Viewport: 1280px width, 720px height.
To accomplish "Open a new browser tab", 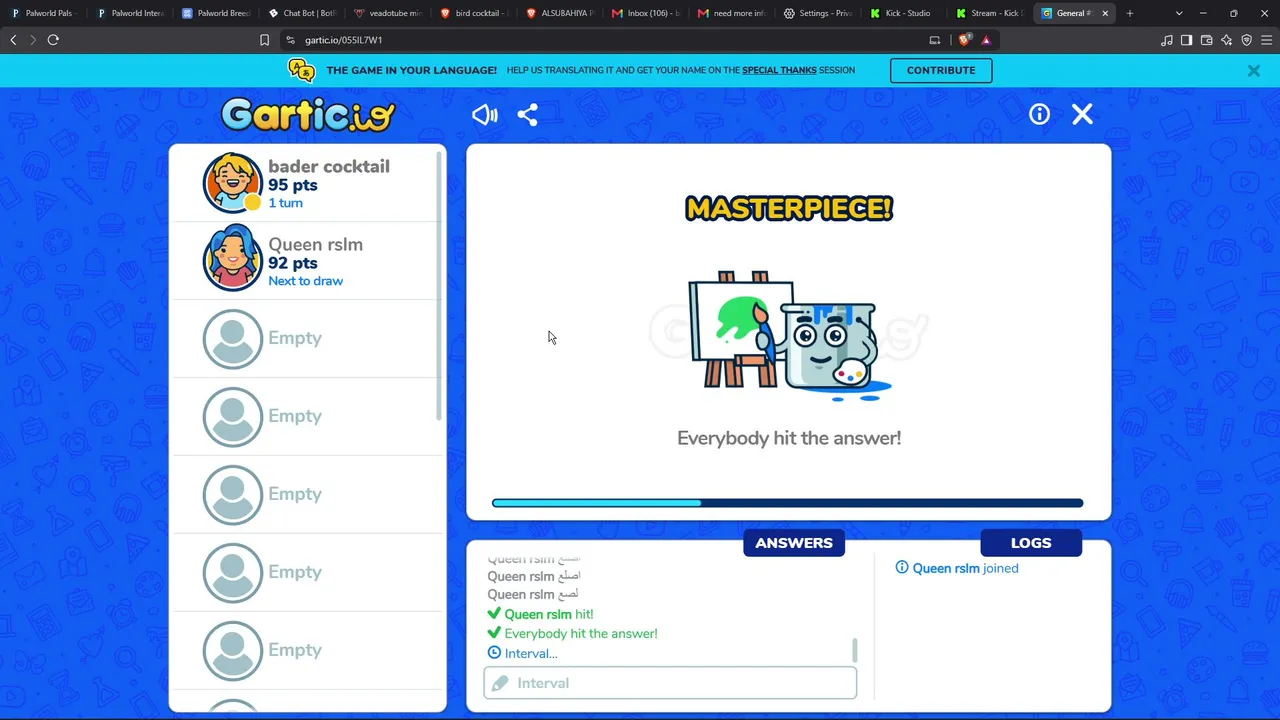I will pos(1130,13).
